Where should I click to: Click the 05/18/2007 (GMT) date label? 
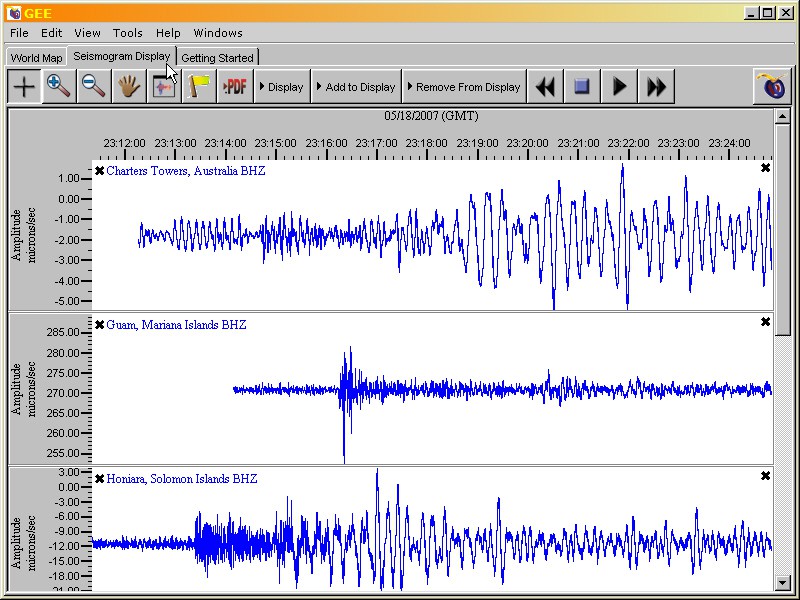(x=432, y=116)
